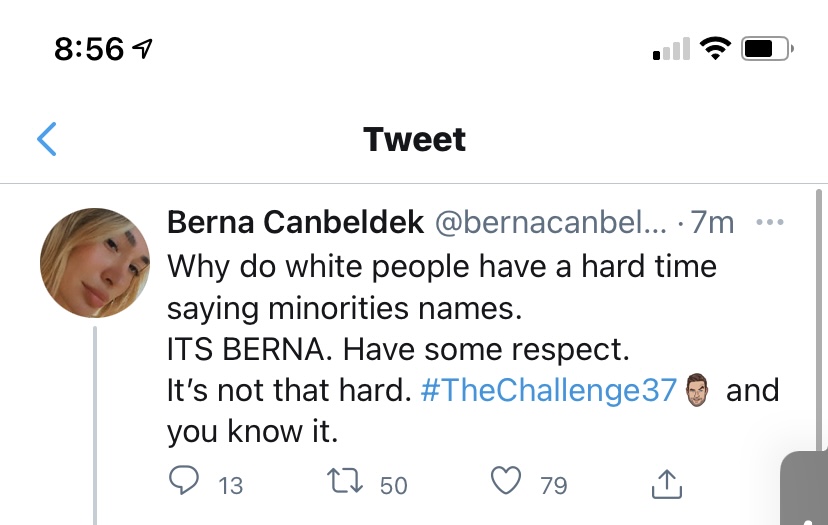Open the #TheChallenge37 hashtag link

pyautogui.click(x=549, y=390)
